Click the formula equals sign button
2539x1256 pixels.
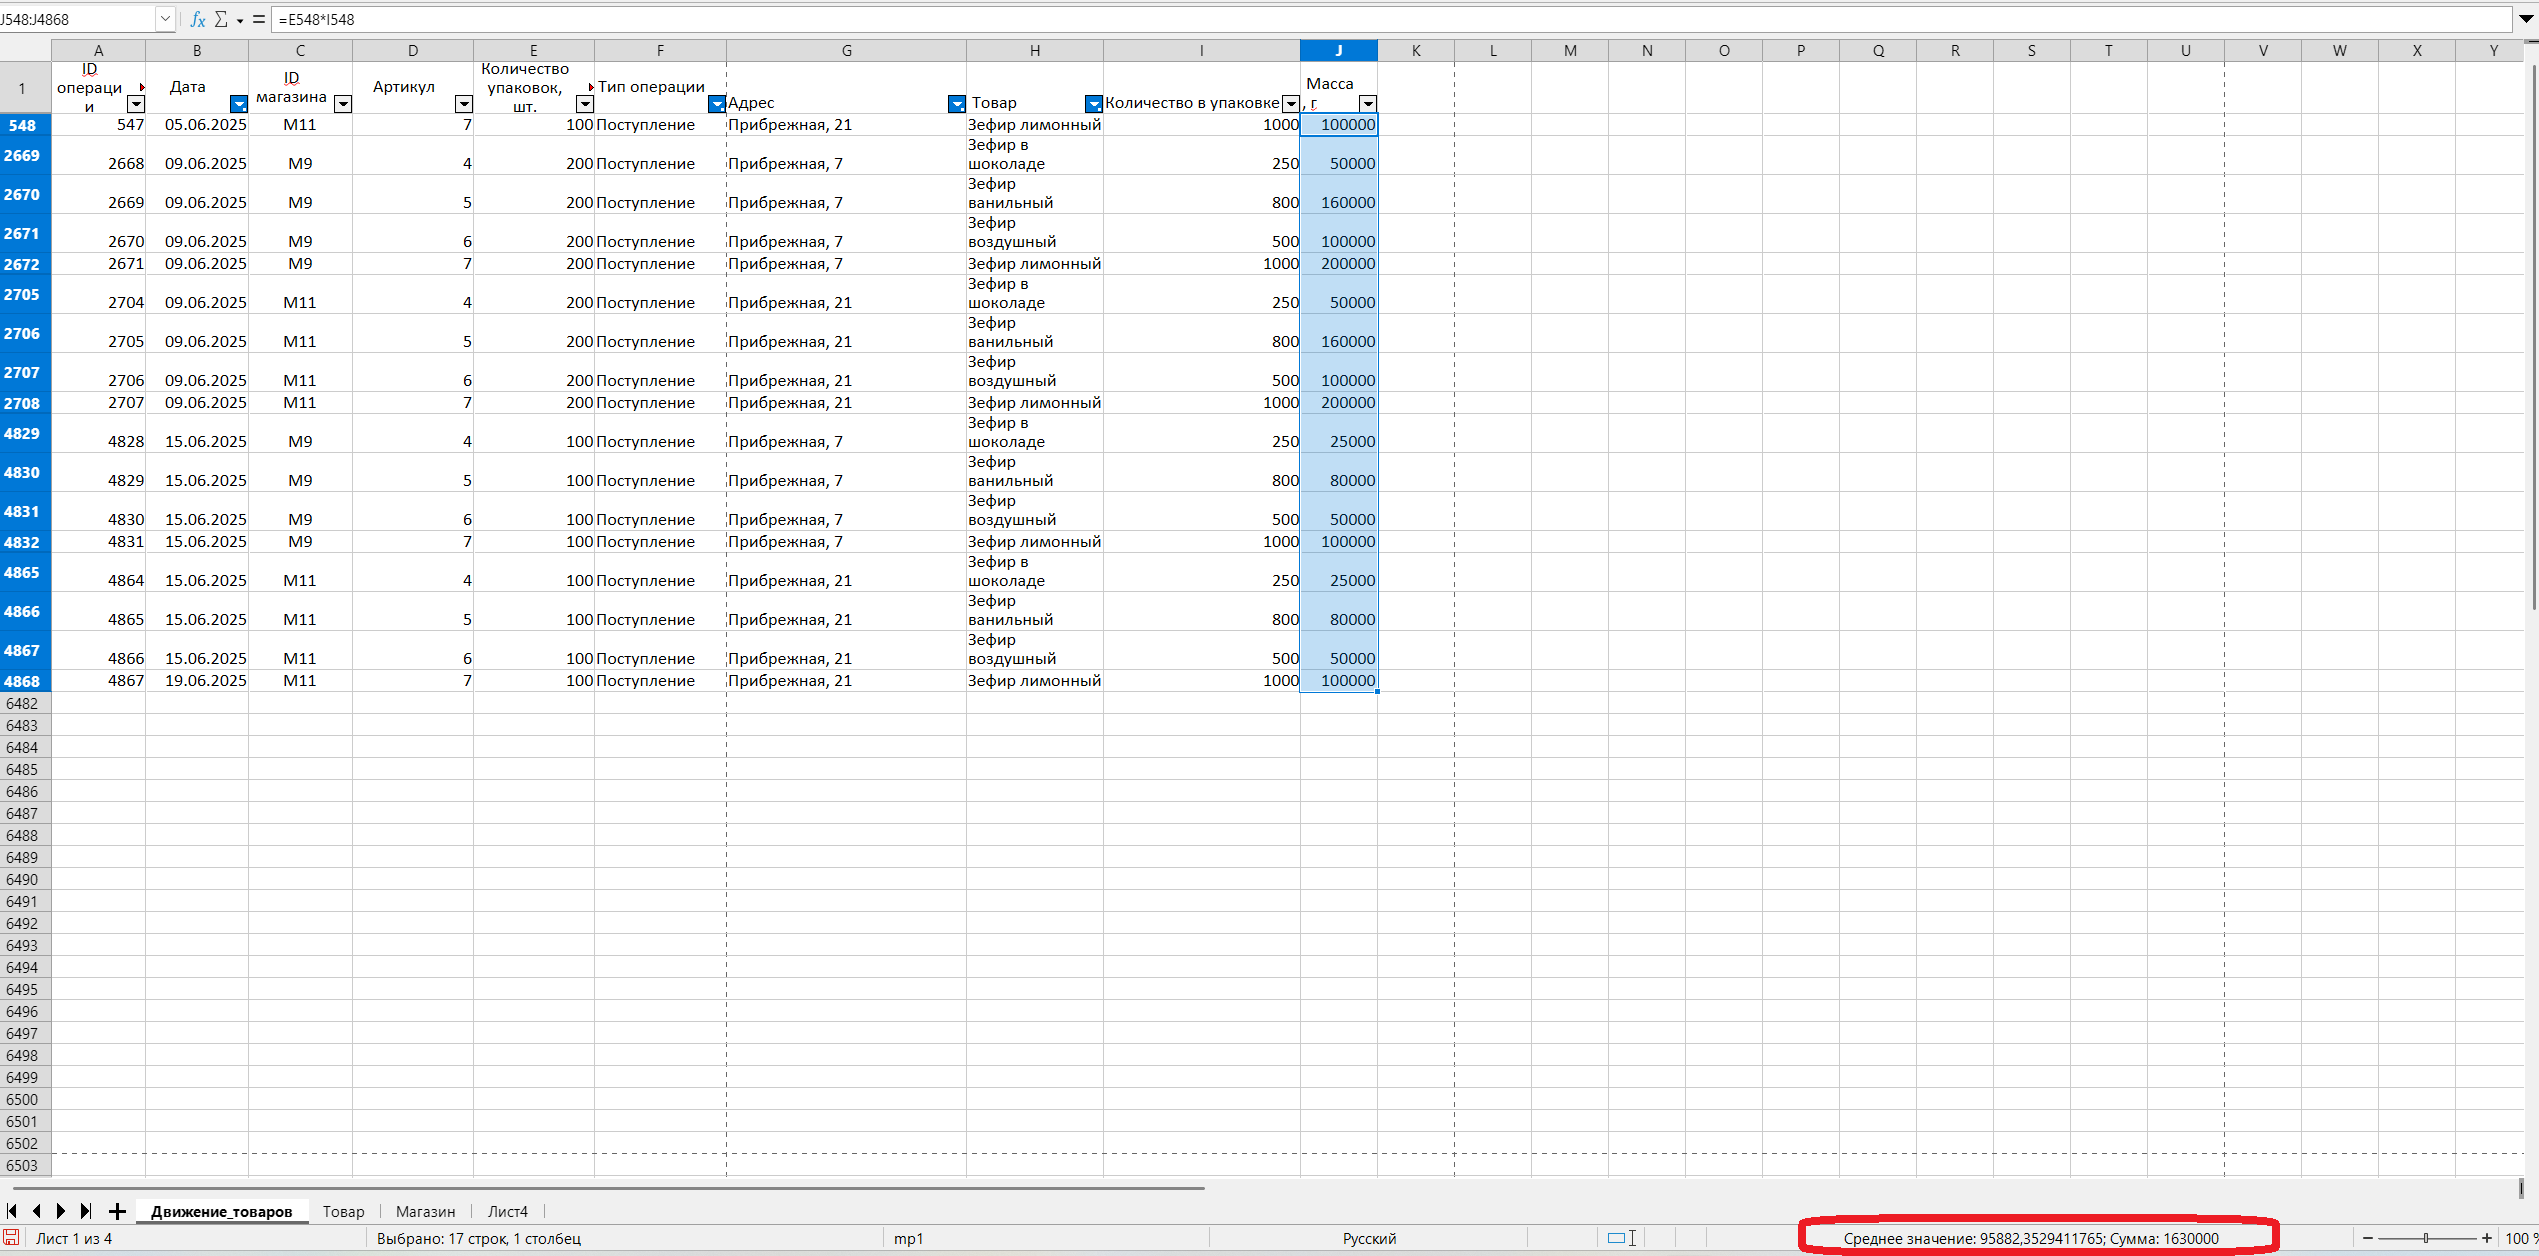(259, 19)
